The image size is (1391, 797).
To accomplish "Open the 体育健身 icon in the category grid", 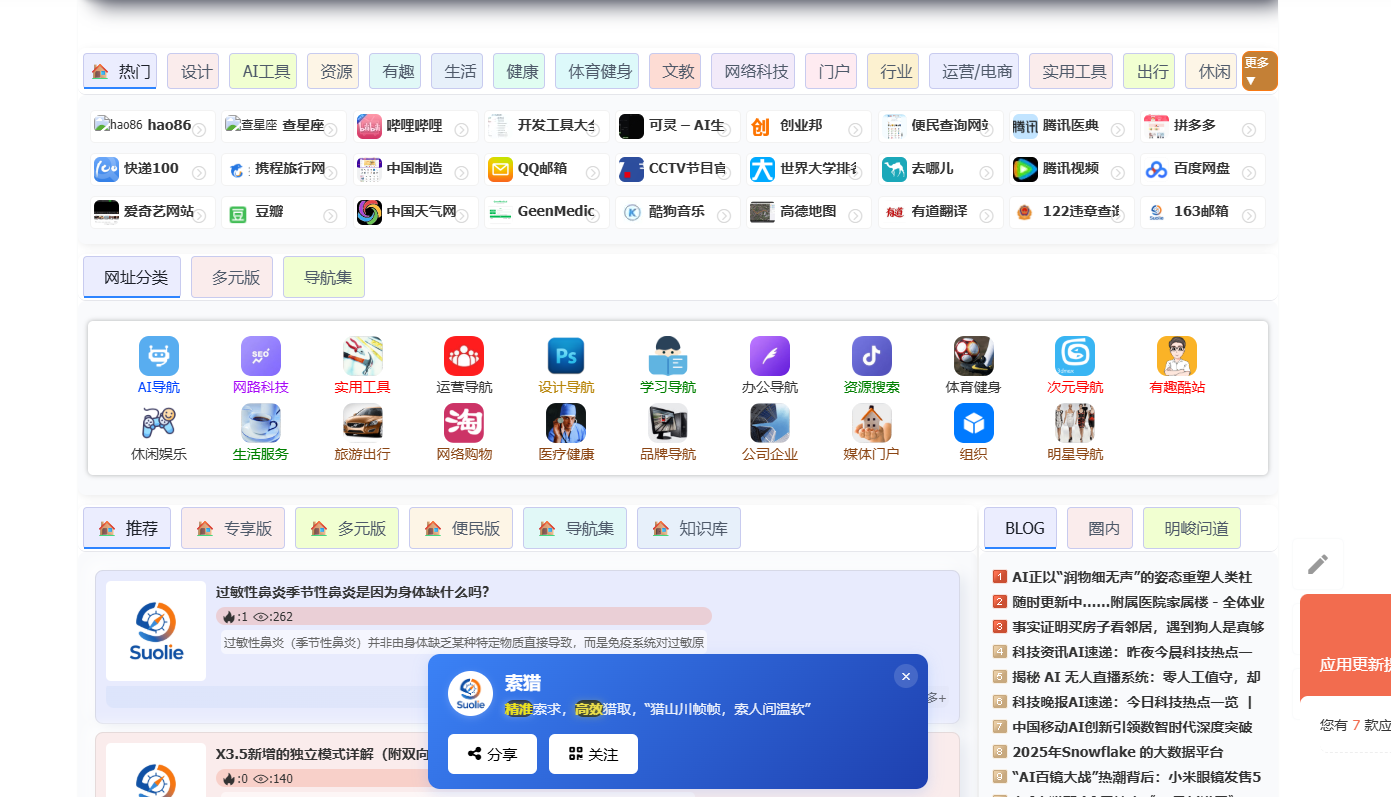I will click(974, 356).
